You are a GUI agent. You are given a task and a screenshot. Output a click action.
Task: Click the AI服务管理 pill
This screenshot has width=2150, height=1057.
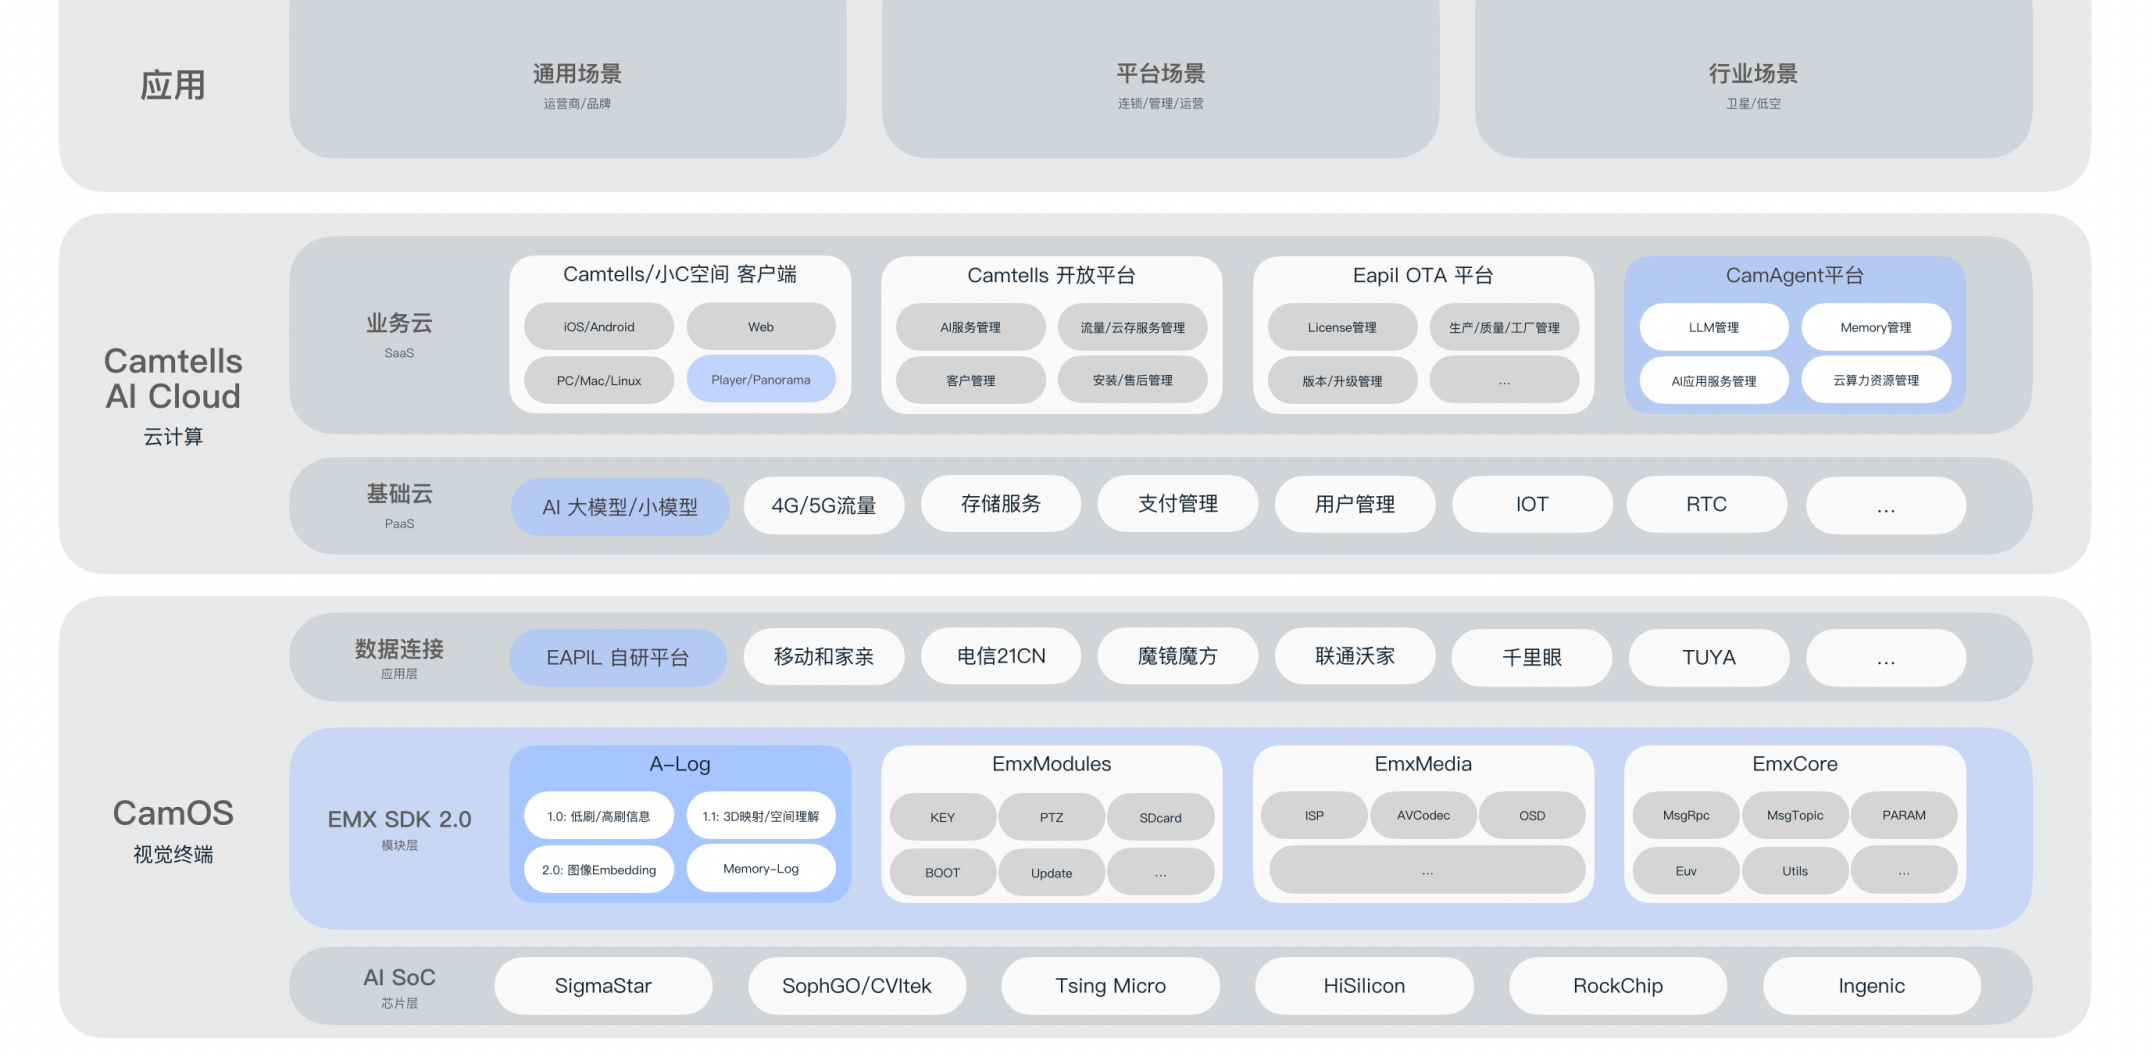coord(971,327)
